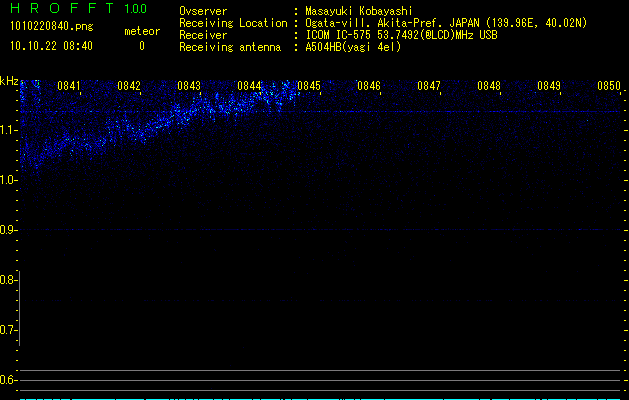Viewport: 629px width, 400px height.
Task: Click the Receiving Location label
Action: click(x=233, y=23)
